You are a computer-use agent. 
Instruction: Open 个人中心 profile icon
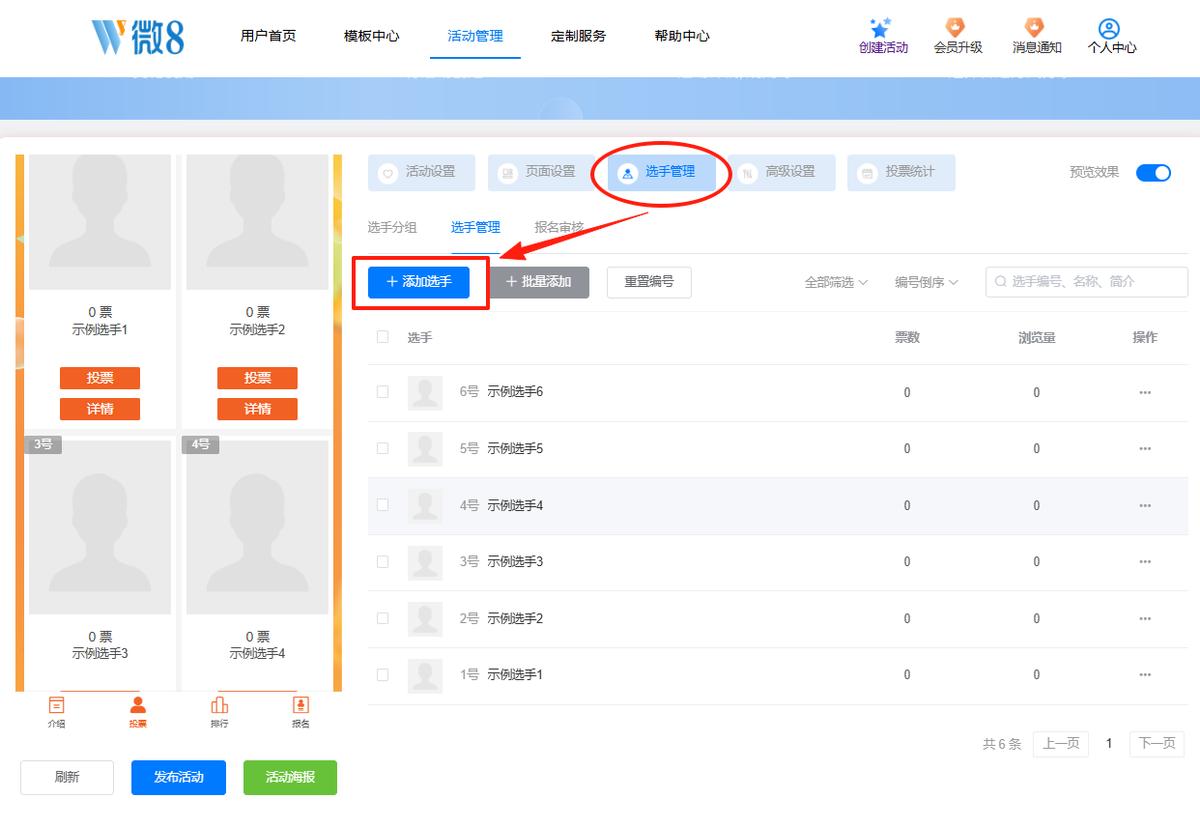click(x=1108, y=28)
